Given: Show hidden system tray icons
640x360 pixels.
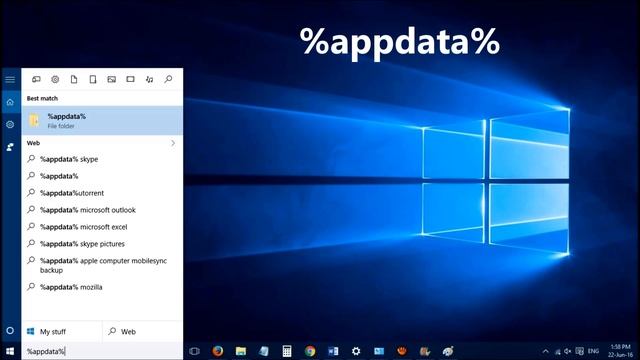Looking at the screenshot, I should [x=545, y=351].
